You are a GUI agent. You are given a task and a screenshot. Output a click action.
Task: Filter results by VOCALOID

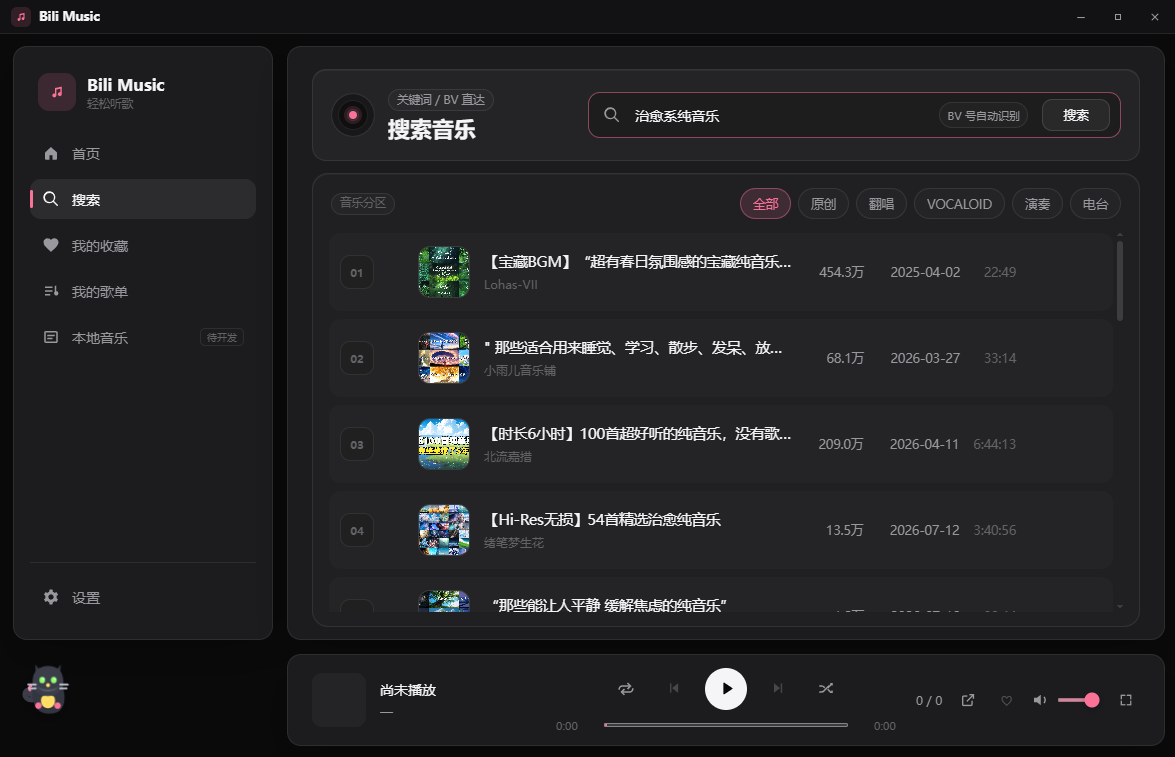959,204
